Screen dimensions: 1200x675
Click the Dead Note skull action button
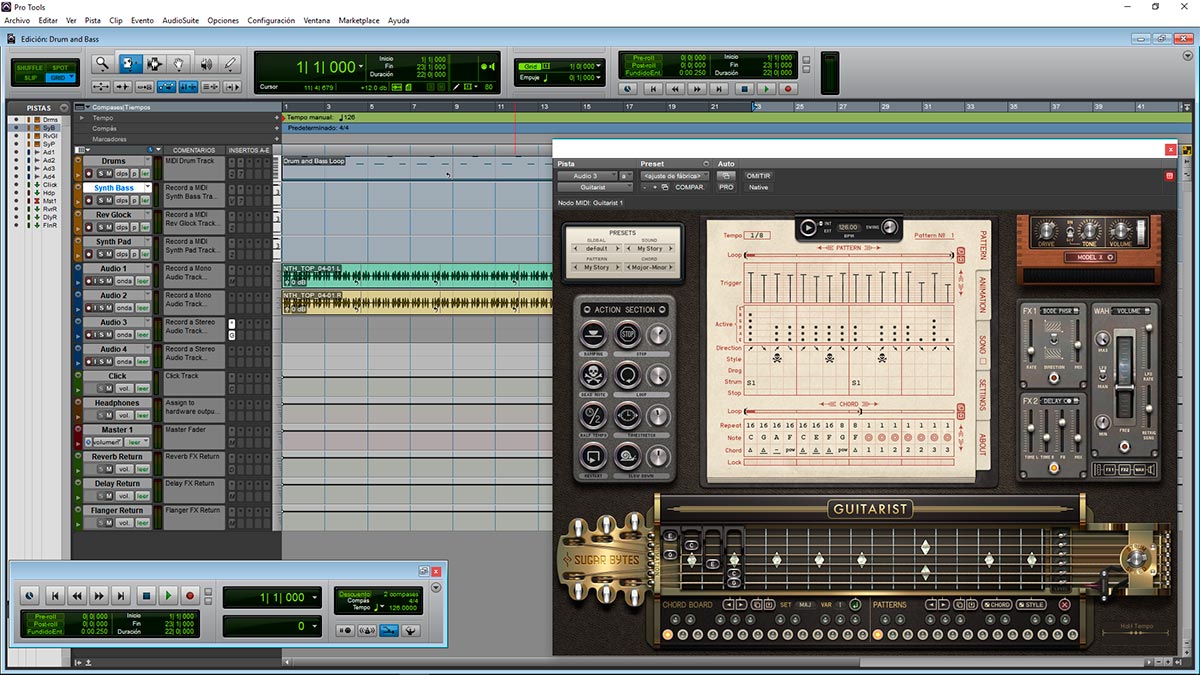click(x=592, y=375)
